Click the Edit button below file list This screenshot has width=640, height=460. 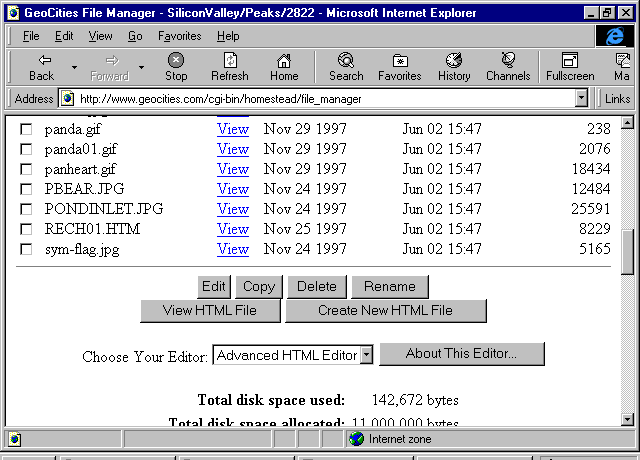tap(214, 287)
